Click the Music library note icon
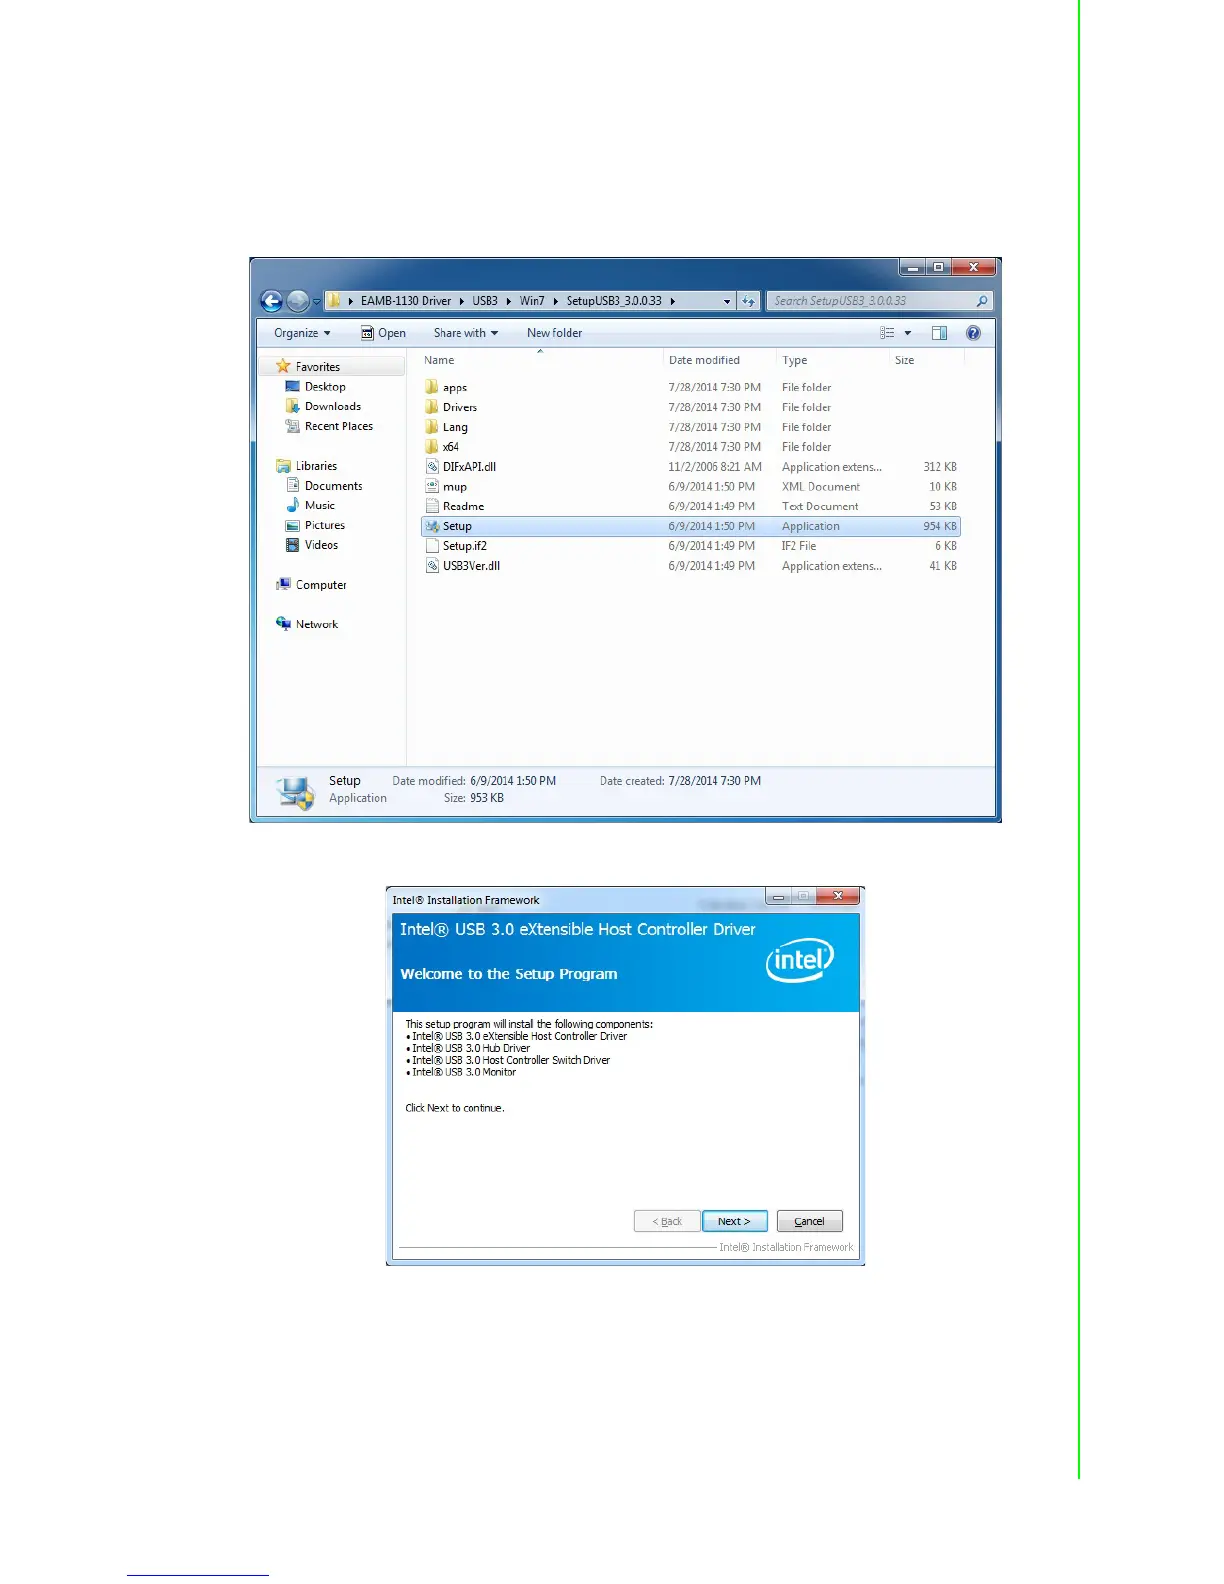This screenshot has width=1224, height=1584. [292, 505]
